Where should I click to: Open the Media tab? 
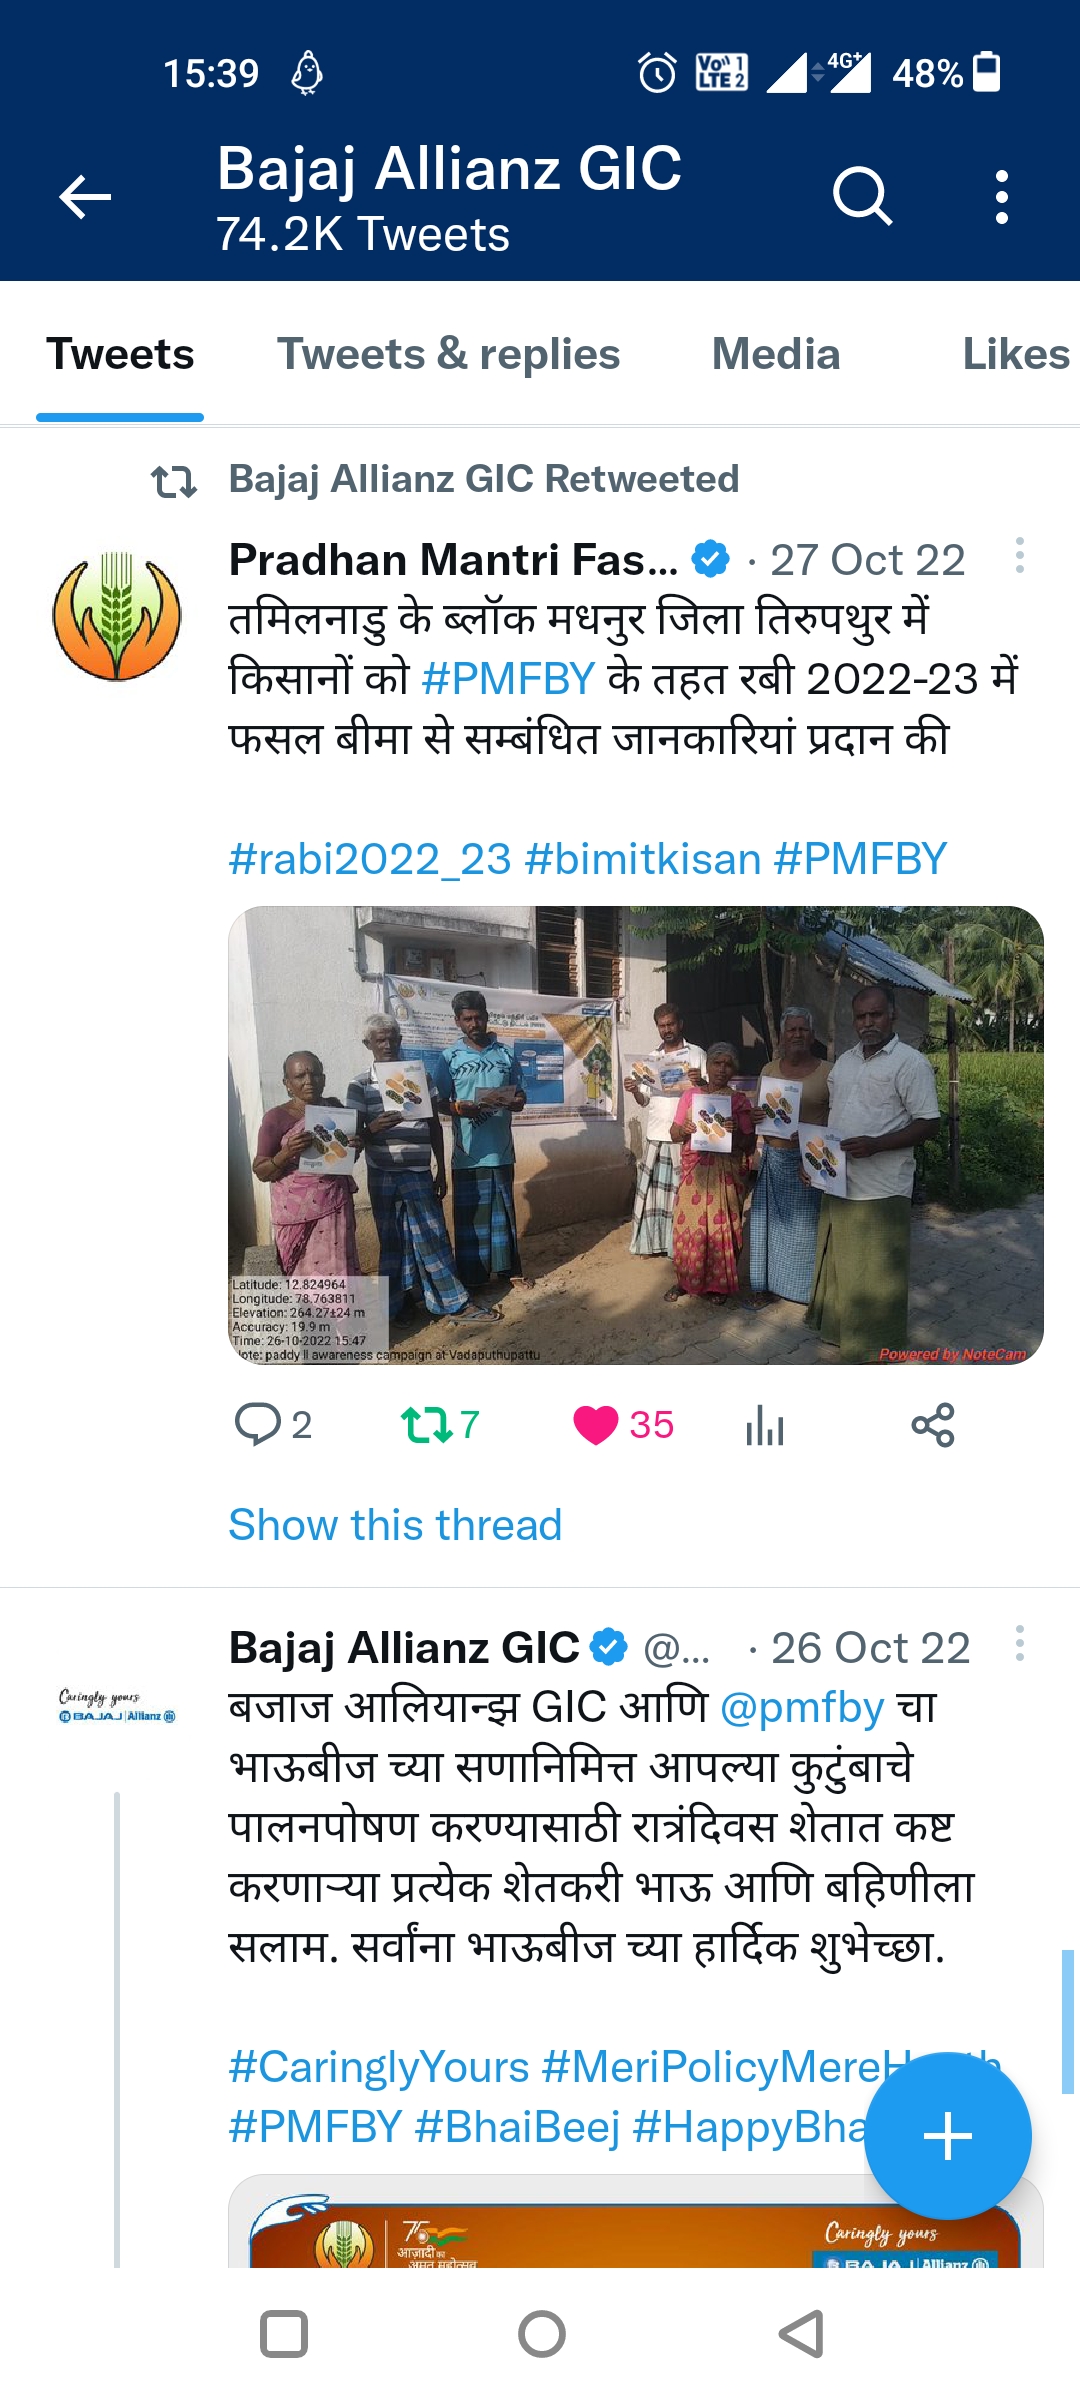tap(776, 354)
